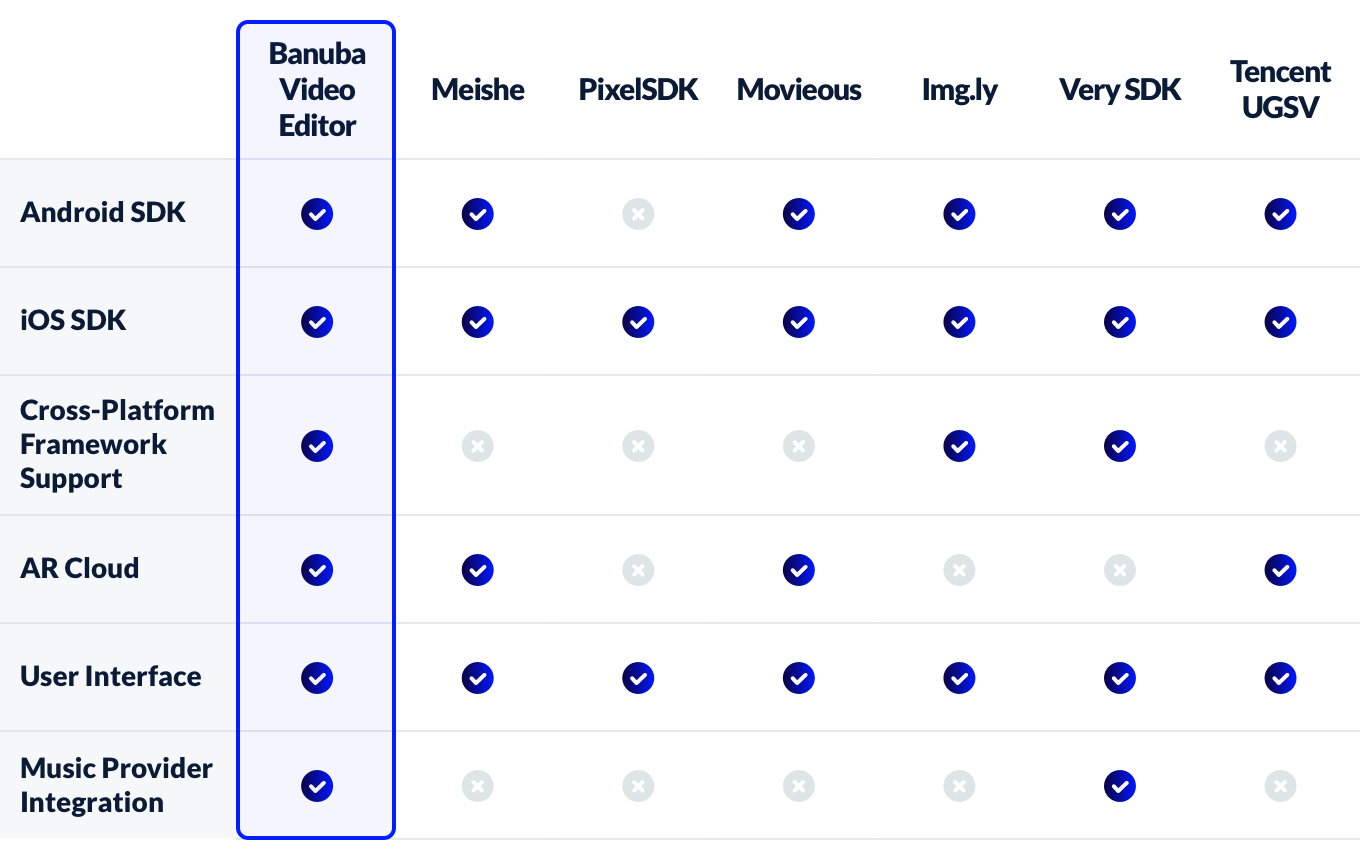1360x862 pixels.
Task: Click the Very SDK AR Cloud cross icon
Action: pos(1120,570)
